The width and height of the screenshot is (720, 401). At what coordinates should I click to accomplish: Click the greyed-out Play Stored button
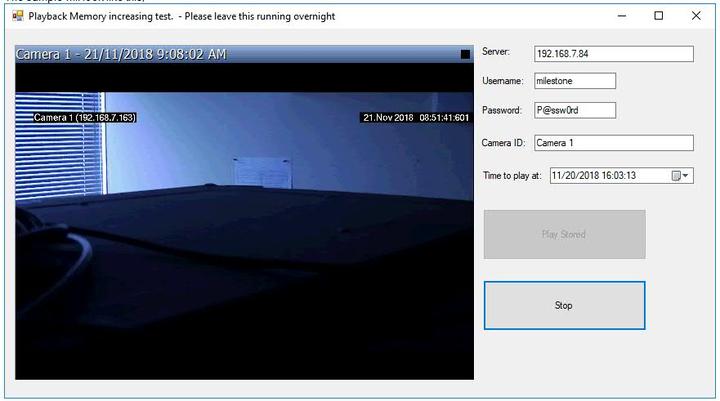pos(564,234)
